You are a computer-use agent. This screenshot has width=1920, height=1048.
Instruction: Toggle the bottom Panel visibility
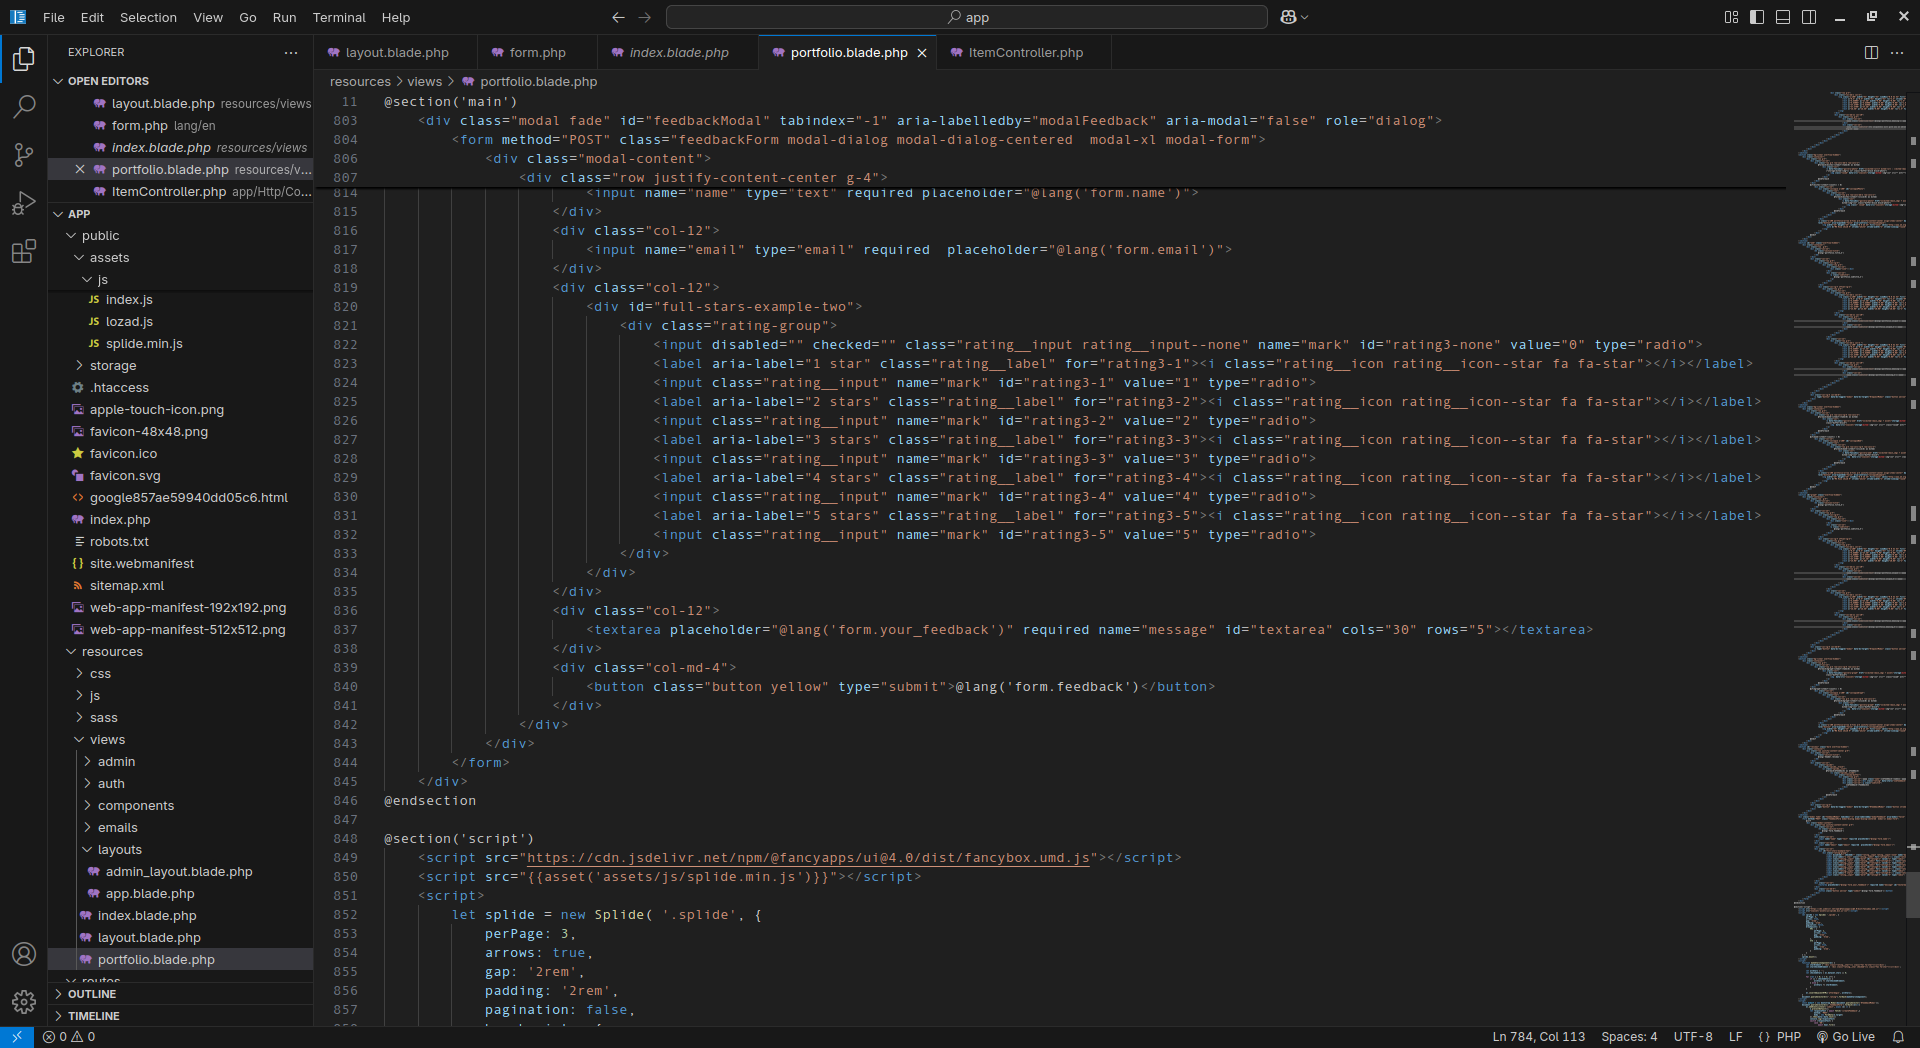point(1783,17)
